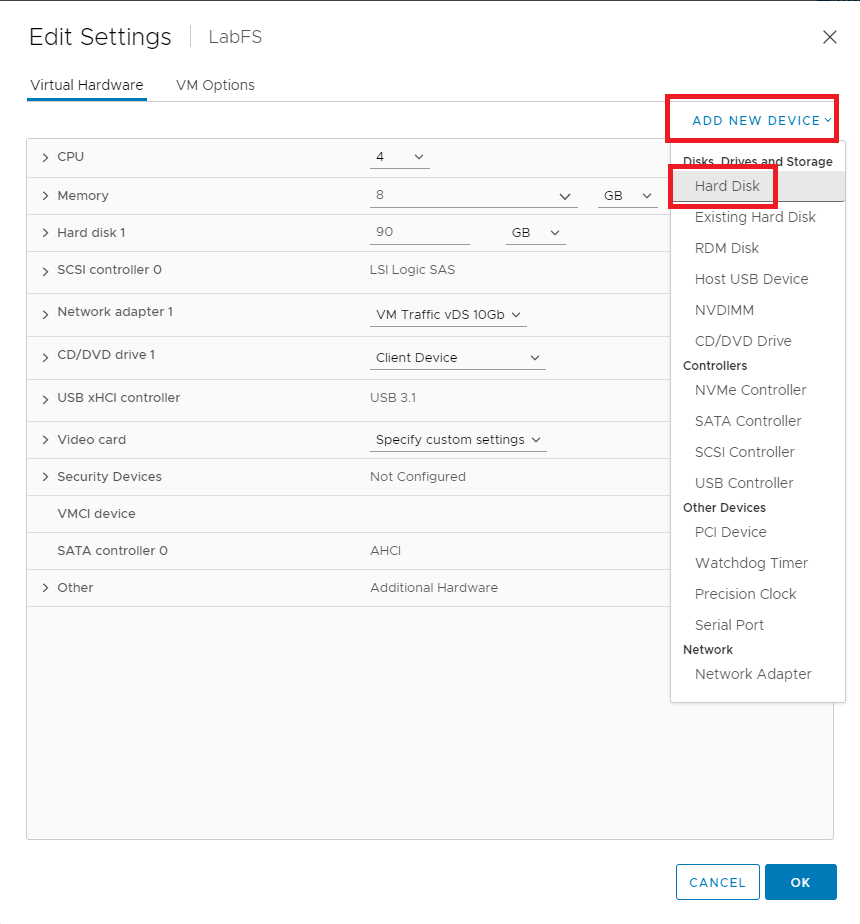Expand the Network adapter 1 row

(x=45, y=313)
